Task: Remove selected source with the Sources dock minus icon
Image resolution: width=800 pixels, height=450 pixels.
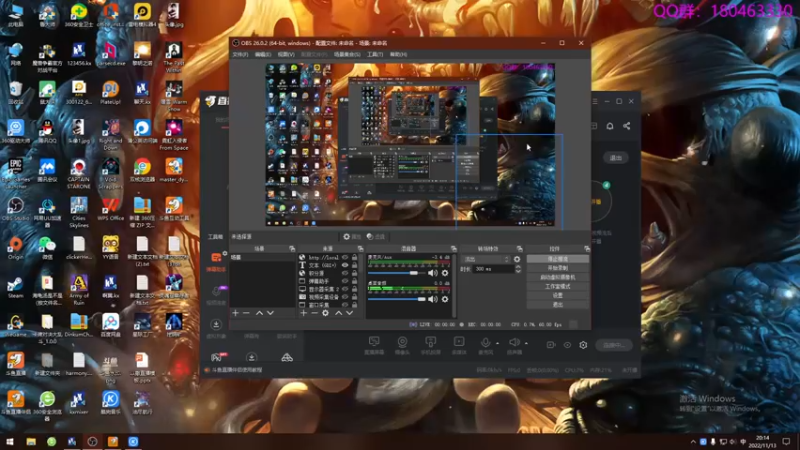Action: tap(314, 313)
